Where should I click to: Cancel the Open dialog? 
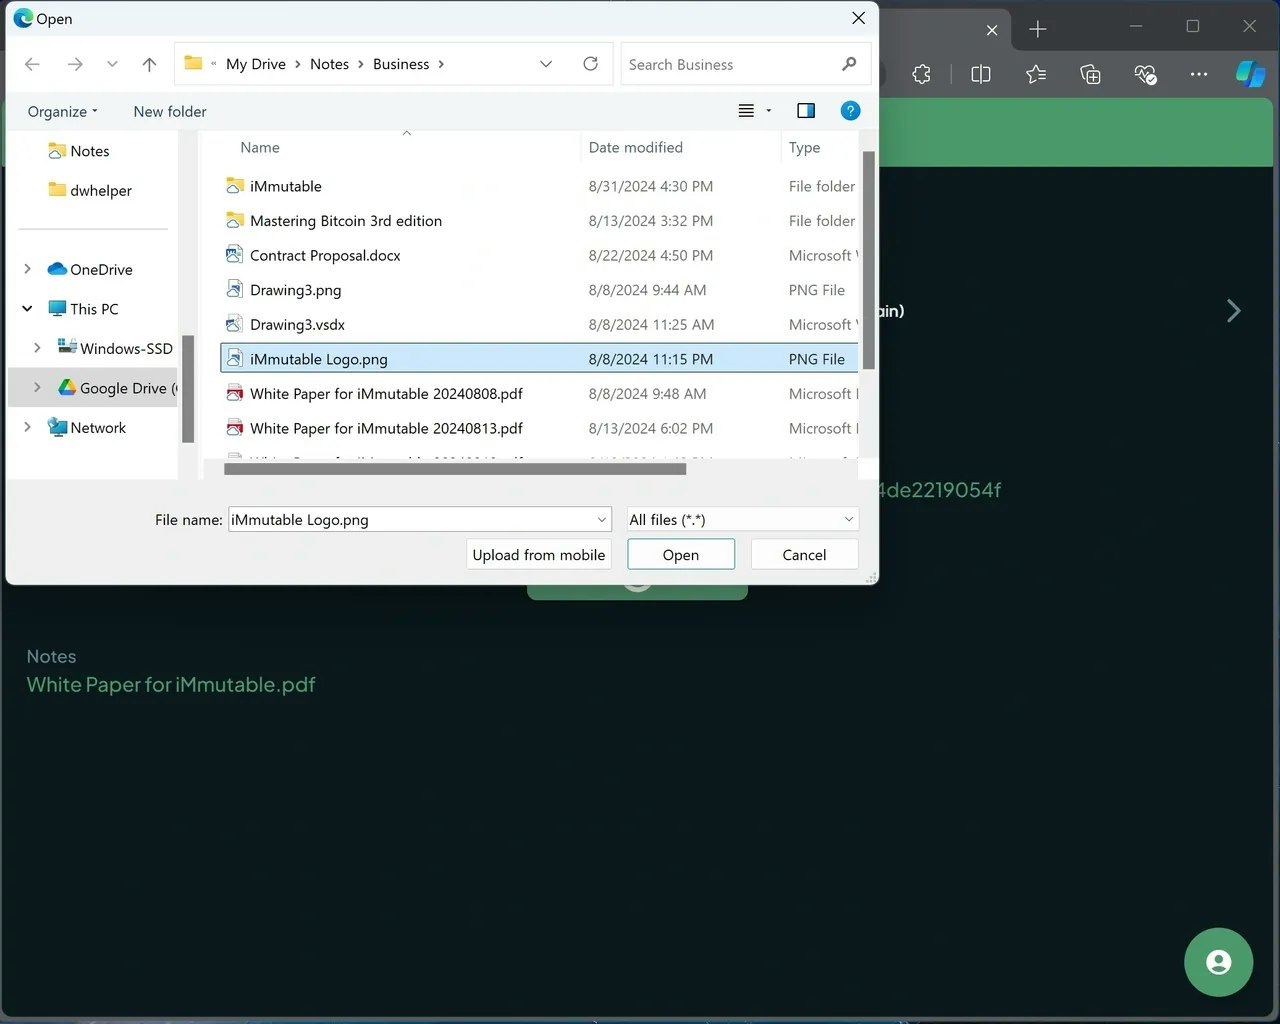(804, 555)
